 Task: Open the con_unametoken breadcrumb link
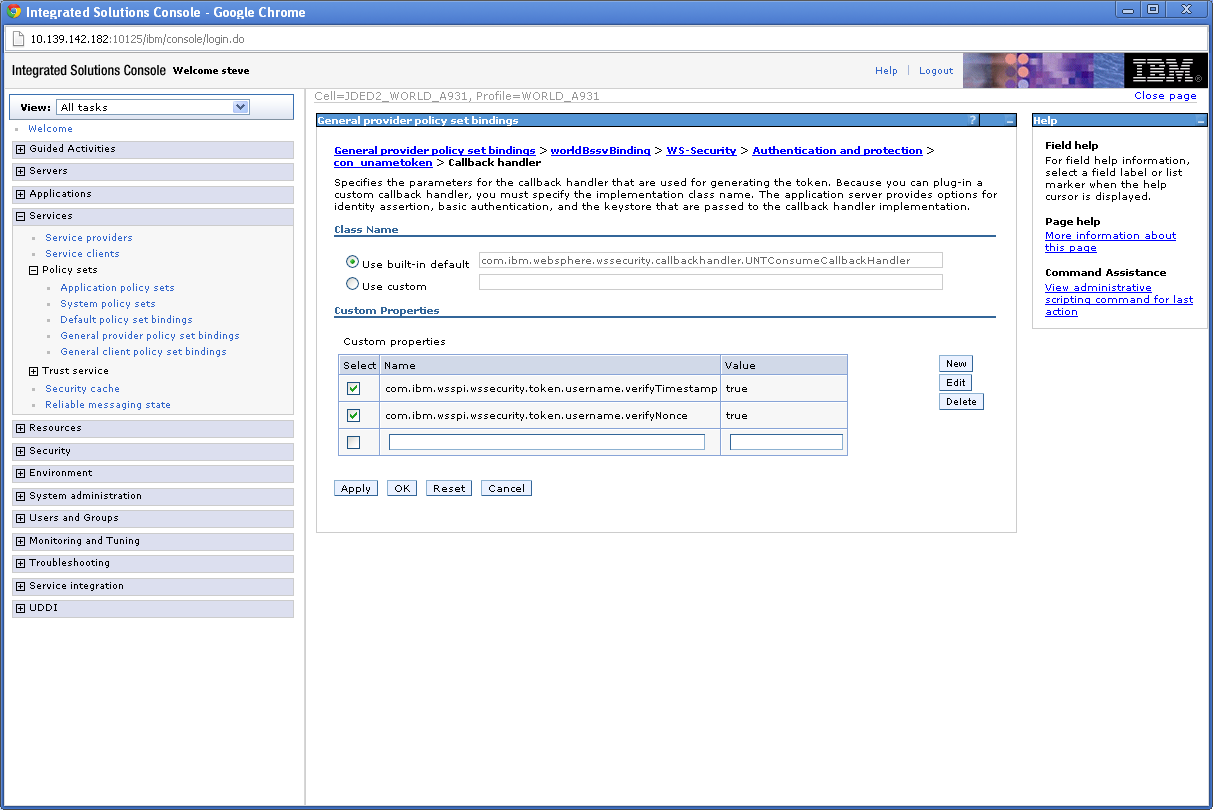point(383,163)
